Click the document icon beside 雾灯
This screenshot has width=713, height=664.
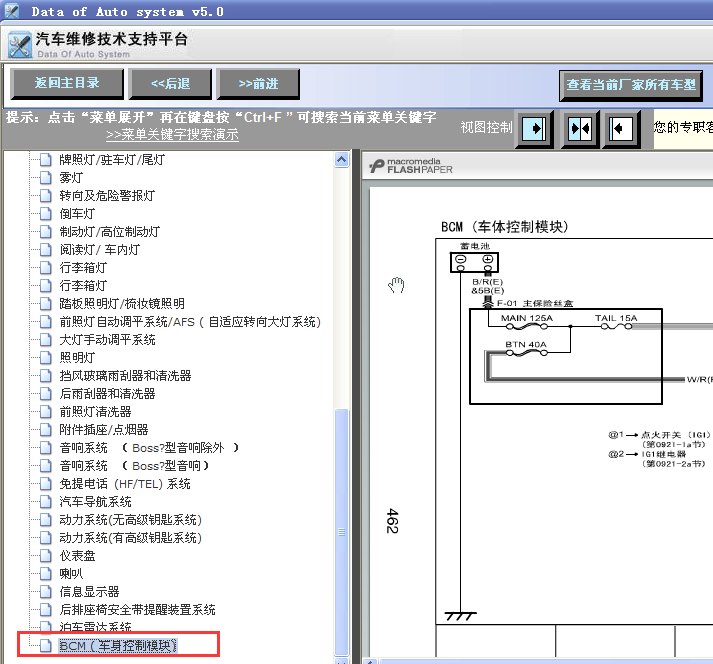coord(45,178)
